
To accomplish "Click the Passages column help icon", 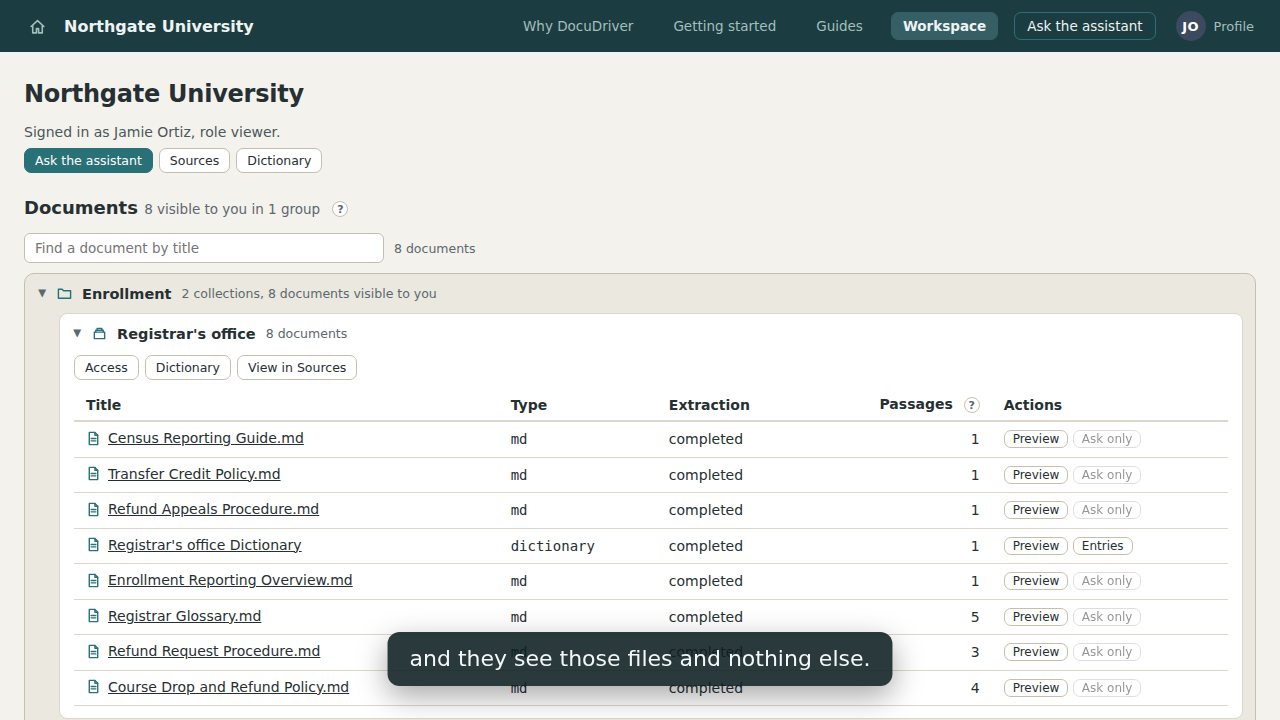I will pyautogui.click(x=971, y=405).
